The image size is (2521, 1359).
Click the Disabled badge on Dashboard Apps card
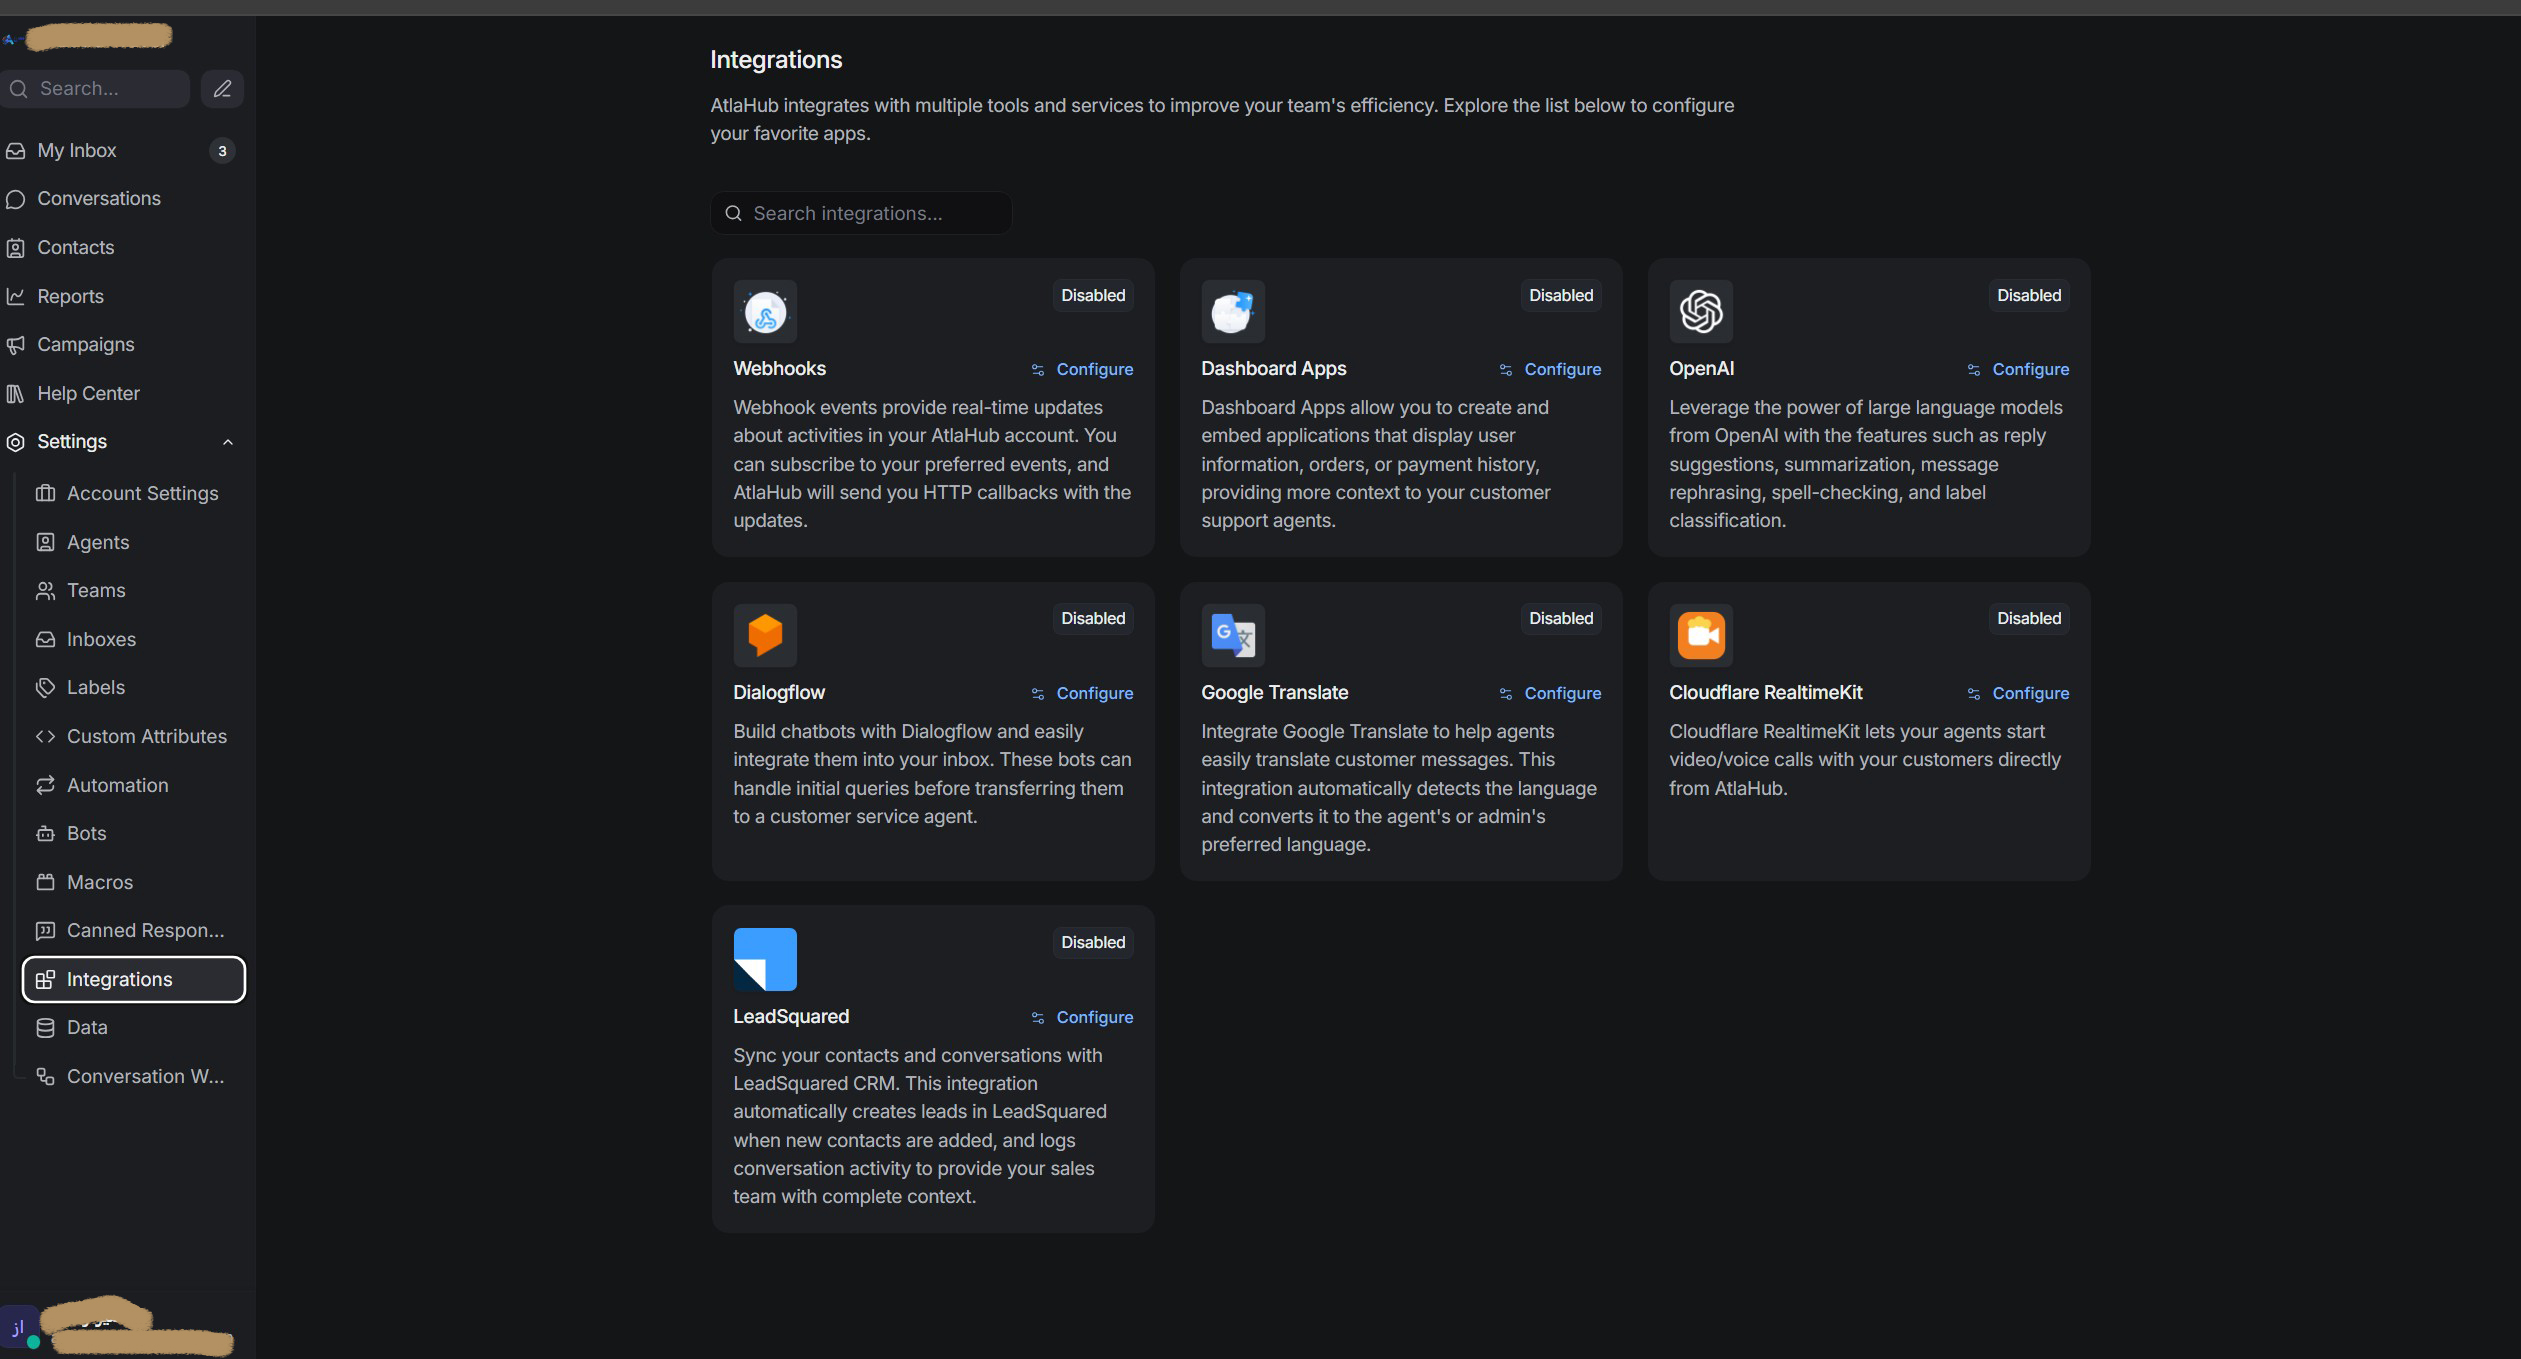point(1561,296)
